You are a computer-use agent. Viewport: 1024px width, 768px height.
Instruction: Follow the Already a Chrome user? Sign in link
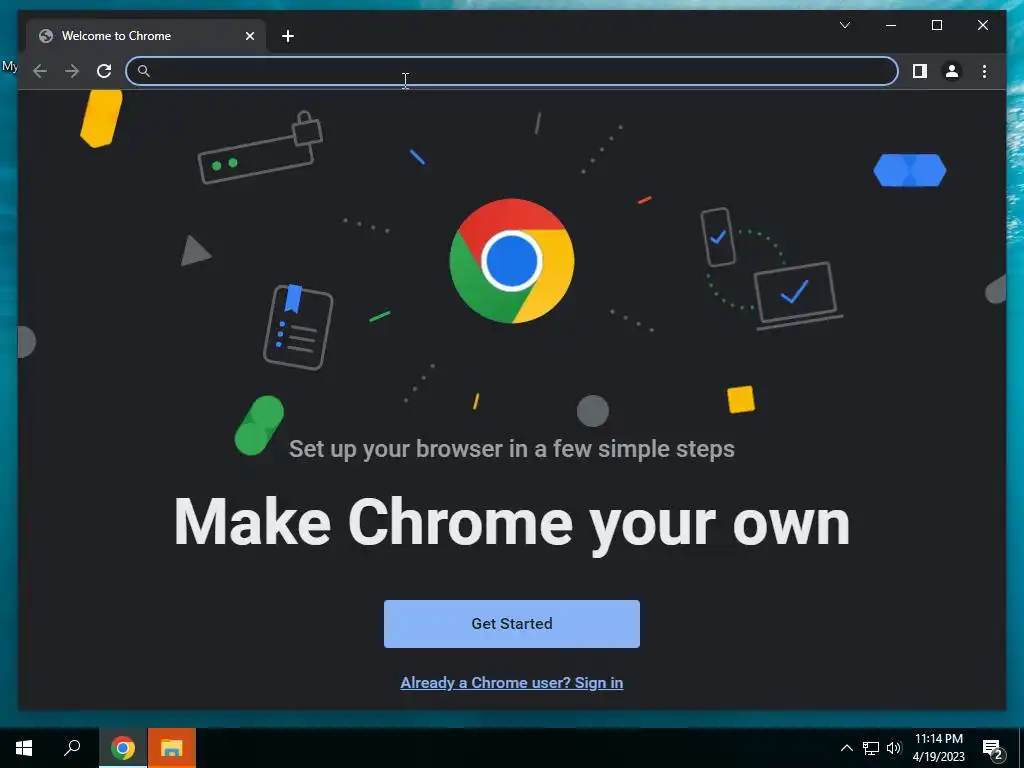(x=511, y=682)
